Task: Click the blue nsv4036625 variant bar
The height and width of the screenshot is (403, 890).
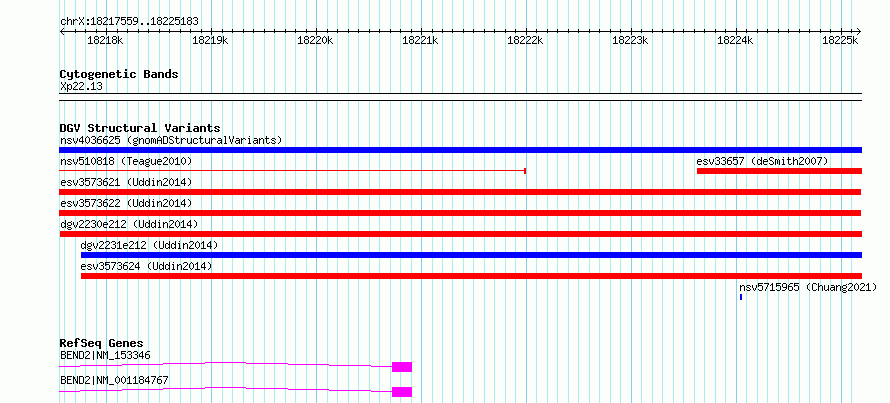Action: pyautogui.click(x=460, y=150)
